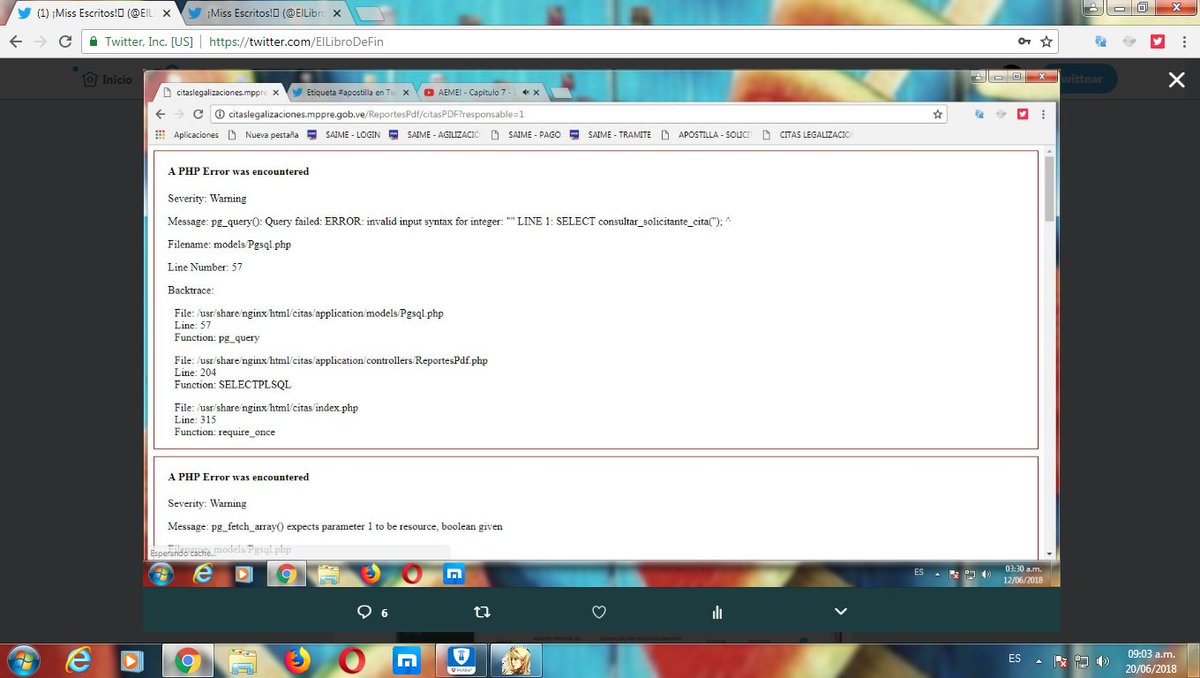Launch Internet Explorer from bottom taskbar
This screenshot has width=1200, height=678.
78,660
